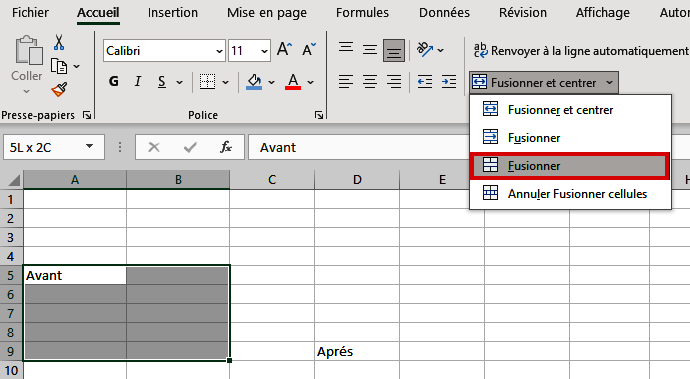The width and height of the screenshot is (690, 379).
Task: Apply cell borders icon
Action: coord(207,81)
